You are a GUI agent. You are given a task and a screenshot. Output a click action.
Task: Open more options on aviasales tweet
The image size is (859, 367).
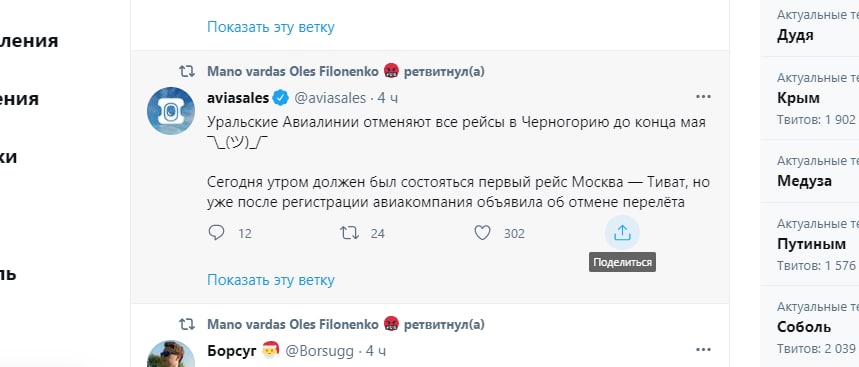pyautogui.click(x=703, y=97)
